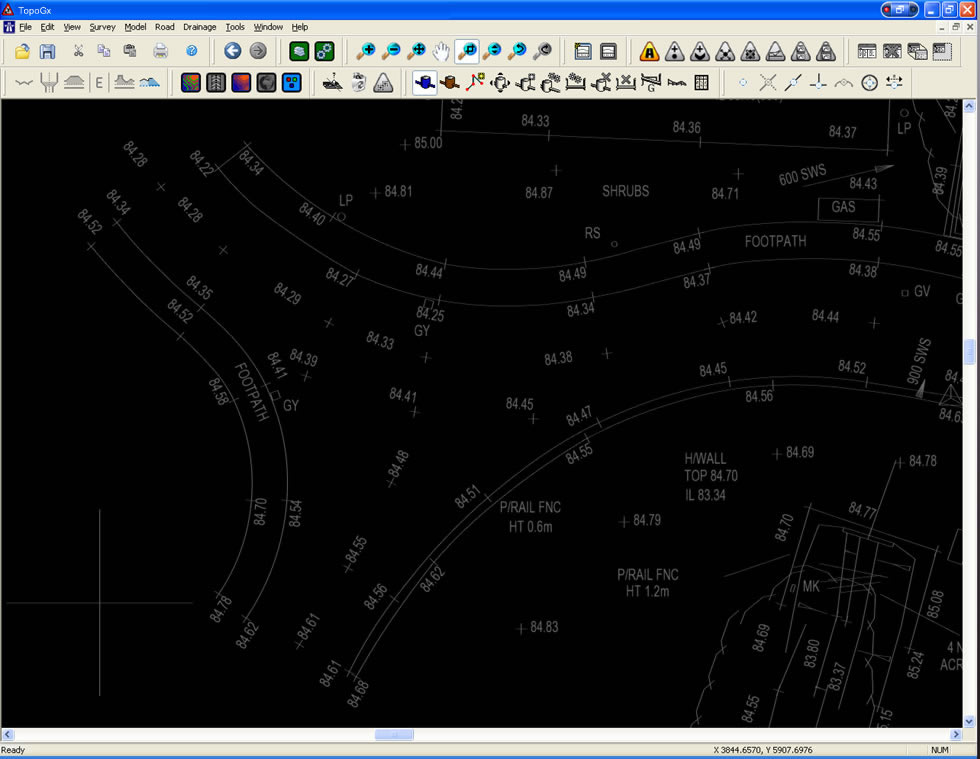Image resolution: width=980 pixels, height=759 pixels.
Task: Click the inner document restore button
Action: (956, 27)
